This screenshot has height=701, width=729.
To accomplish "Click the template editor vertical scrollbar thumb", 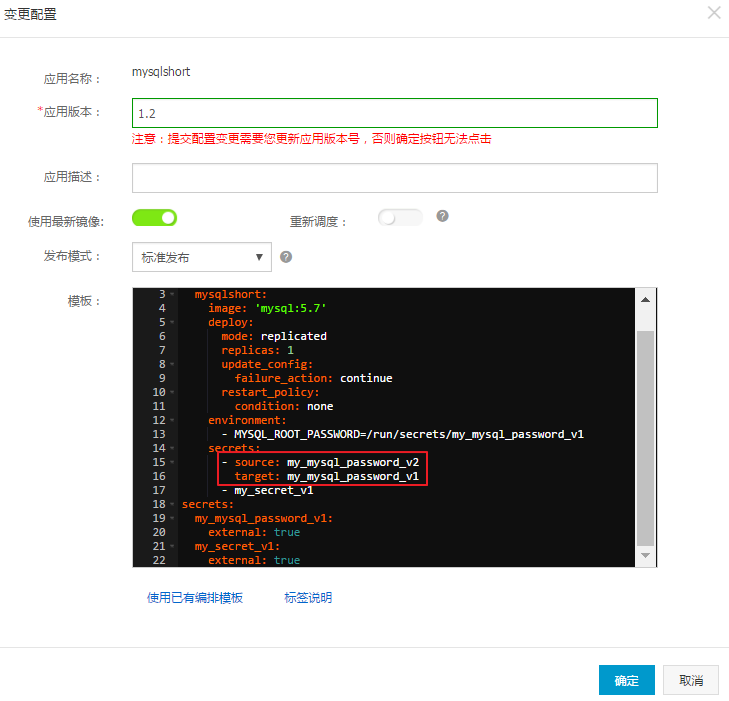I will click(645, 438).
